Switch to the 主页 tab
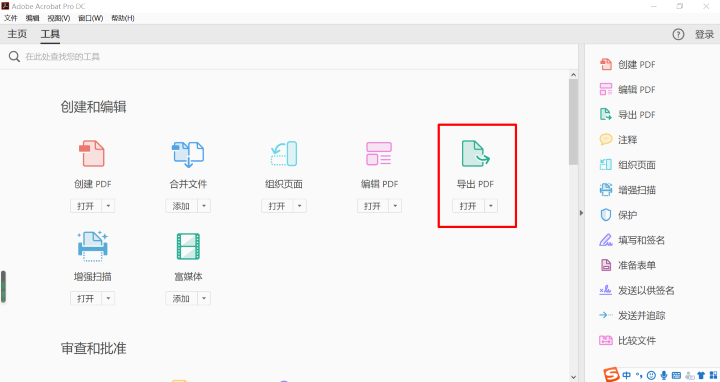This screenshot has height=382, width=720. point(17,34)
